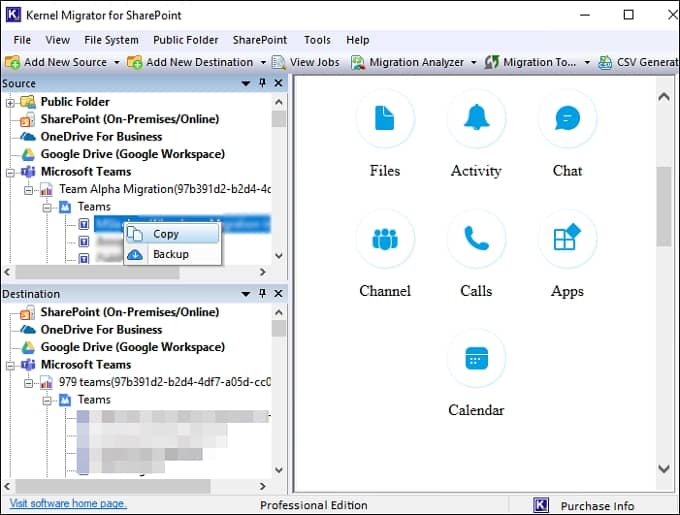Collapse the 979 teams node
Viewport: 680px width, 515px height.
29,383
